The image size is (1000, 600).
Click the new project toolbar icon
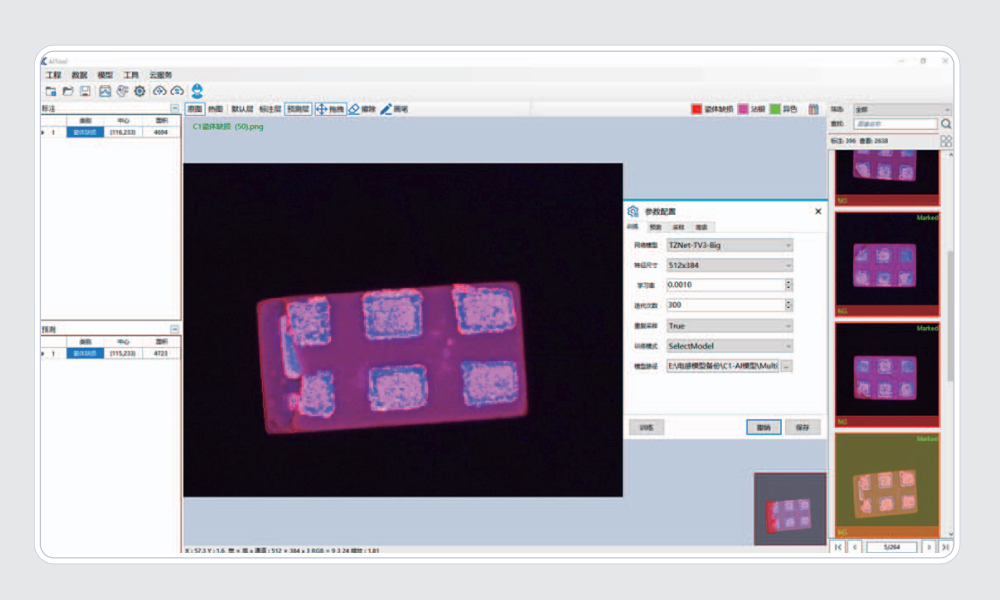(x=50, y=91)
